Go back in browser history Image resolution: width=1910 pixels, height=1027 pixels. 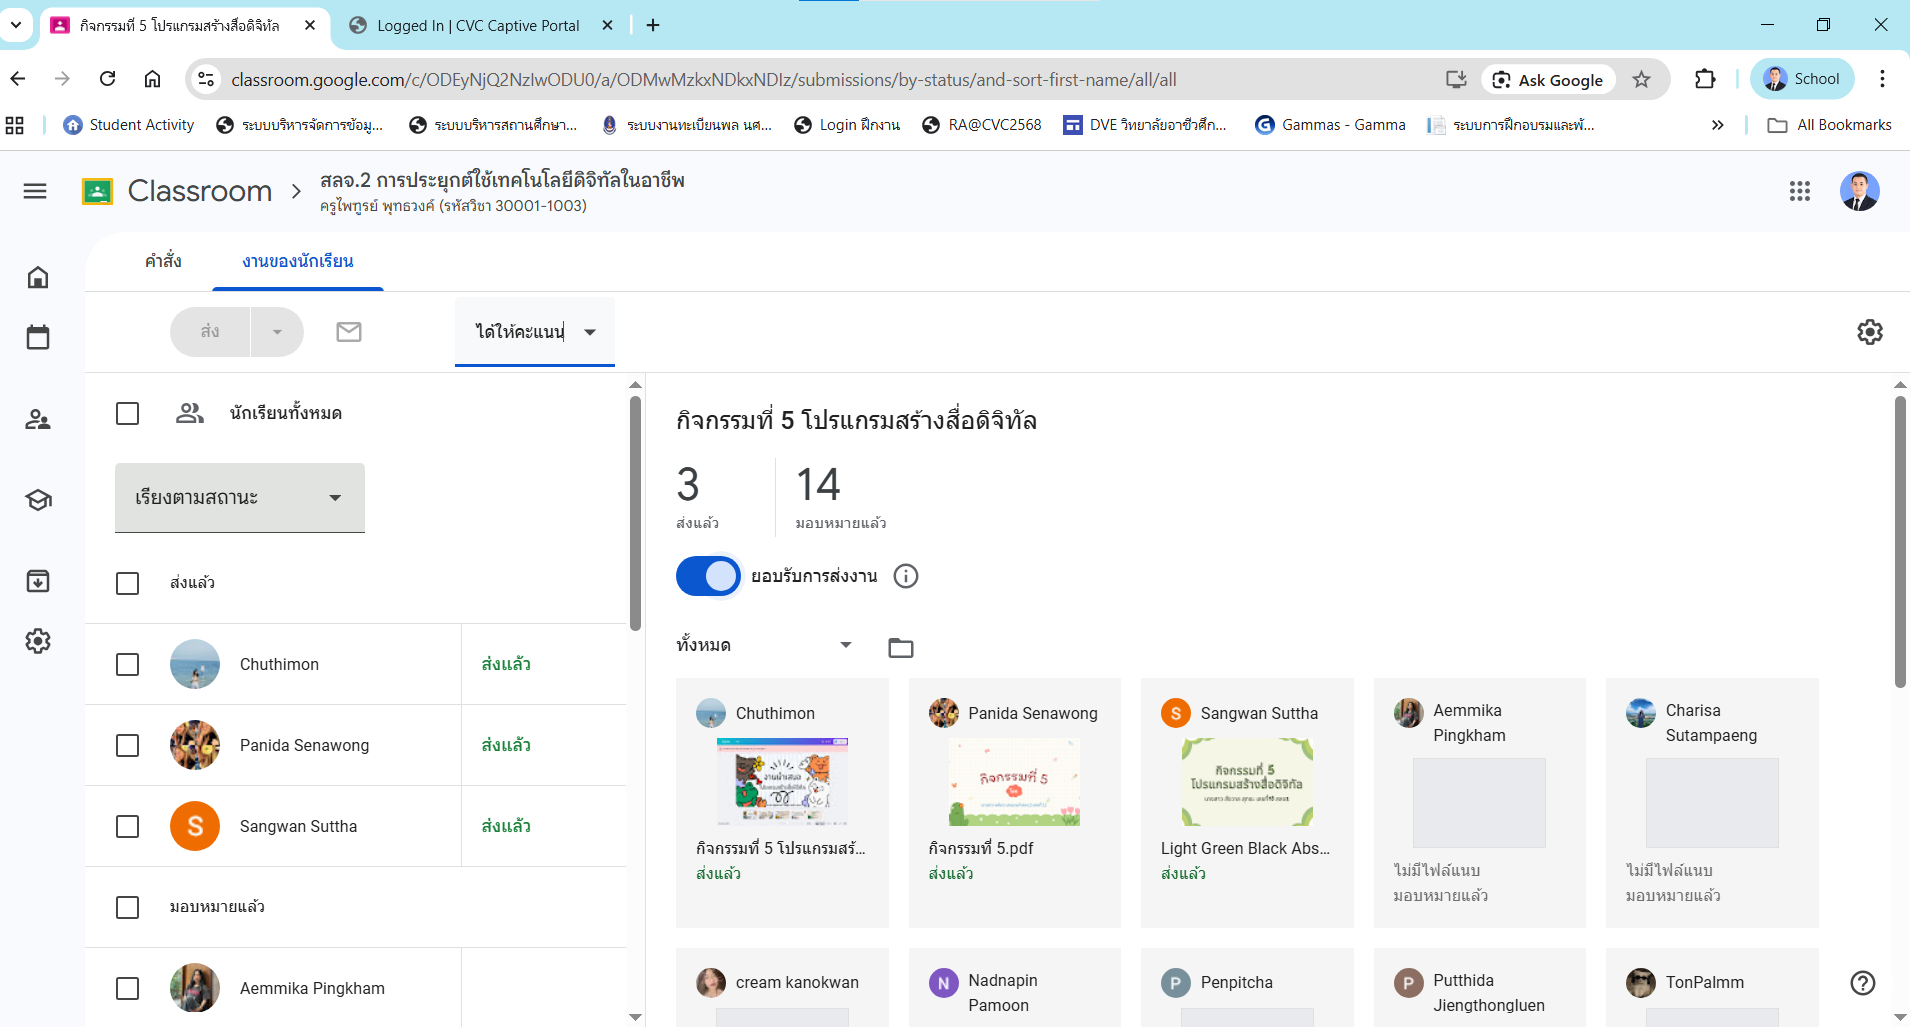point(18,79)
